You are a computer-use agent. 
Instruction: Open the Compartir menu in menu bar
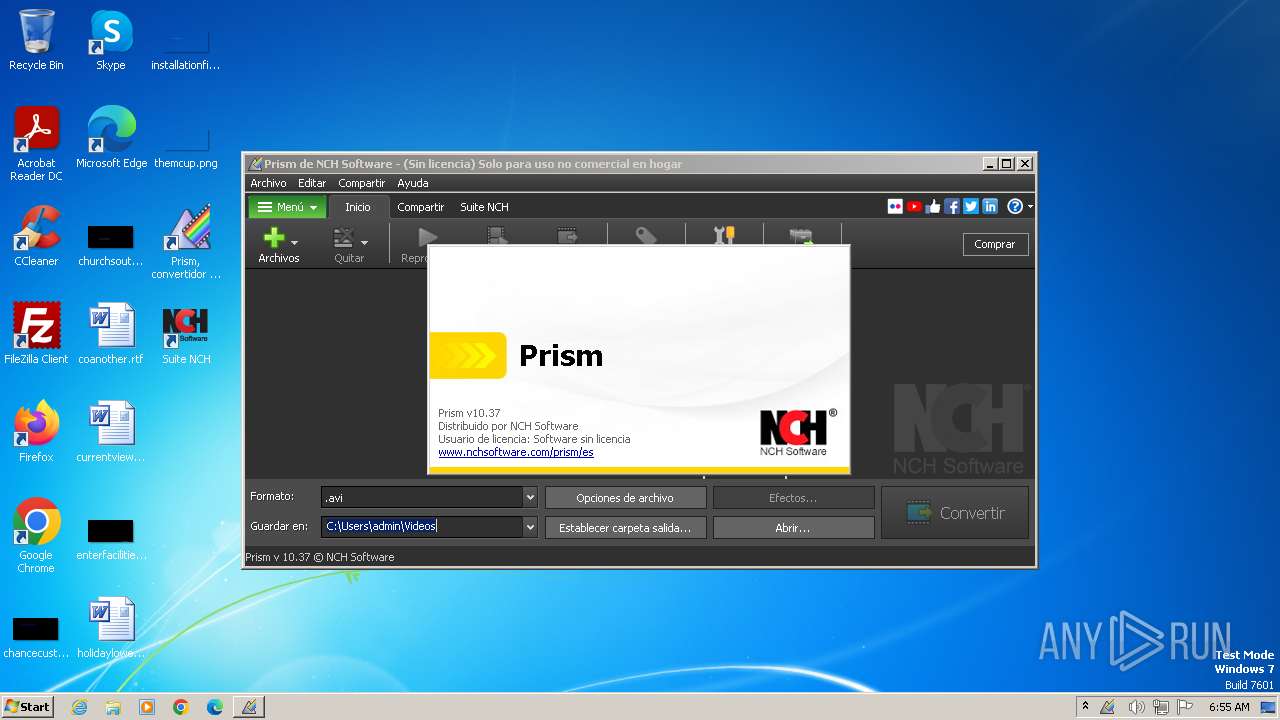coord(361,183)
